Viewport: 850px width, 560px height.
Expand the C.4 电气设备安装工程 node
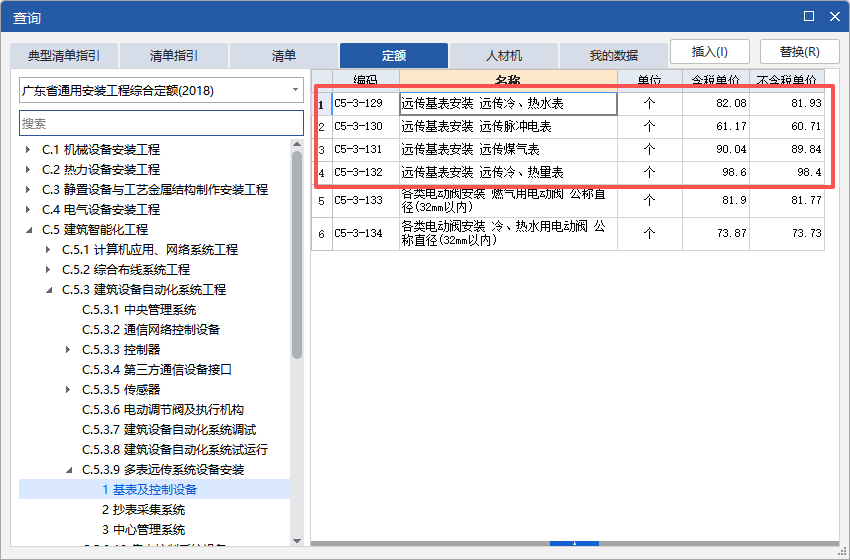coord(29,210)
